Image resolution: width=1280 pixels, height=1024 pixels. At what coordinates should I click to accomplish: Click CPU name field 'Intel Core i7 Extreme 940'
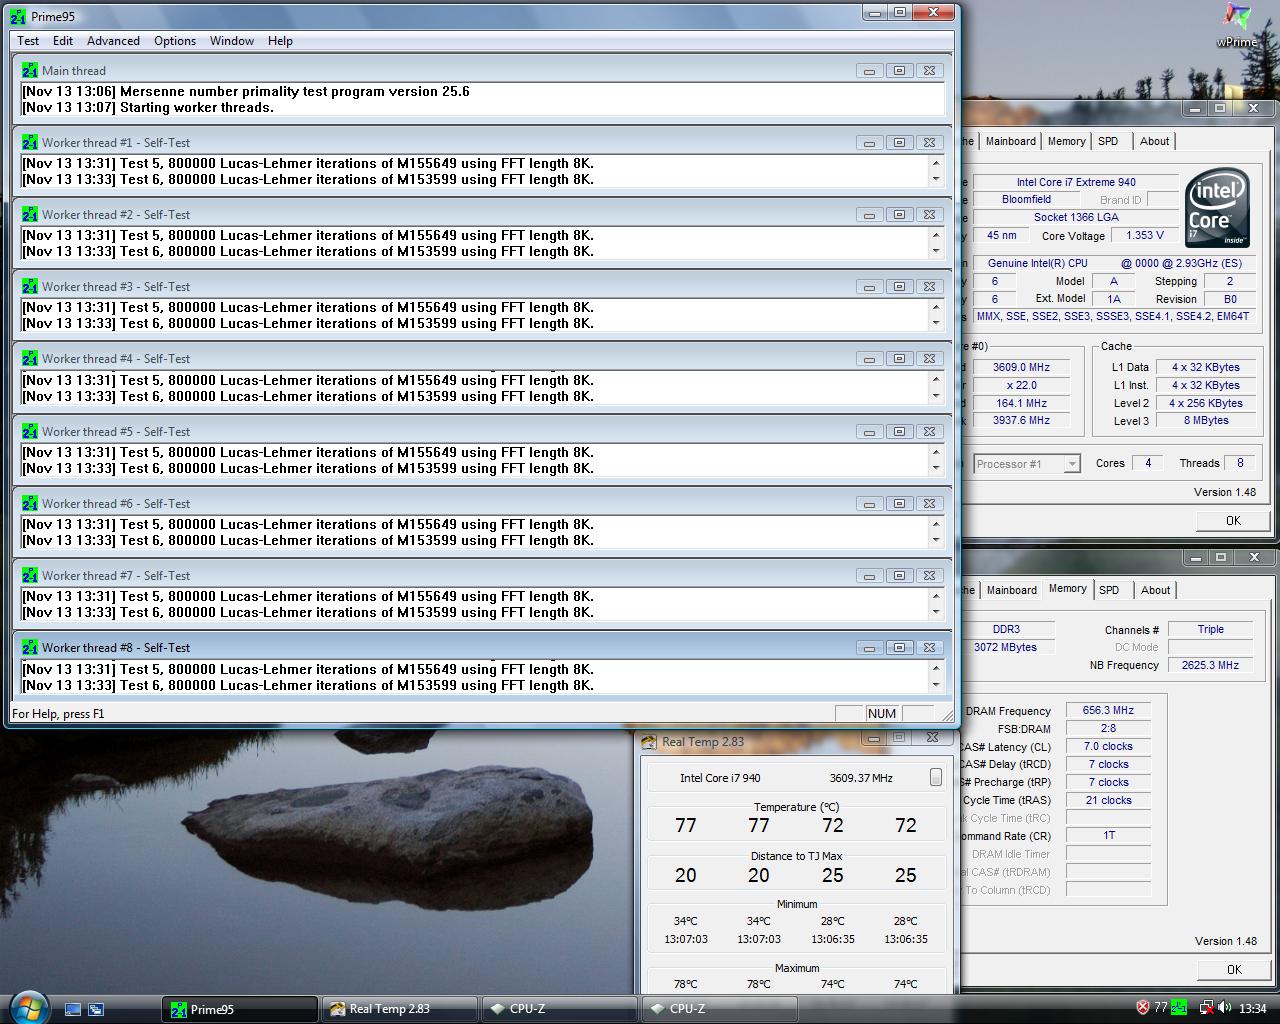click(x=1076, y=182)
